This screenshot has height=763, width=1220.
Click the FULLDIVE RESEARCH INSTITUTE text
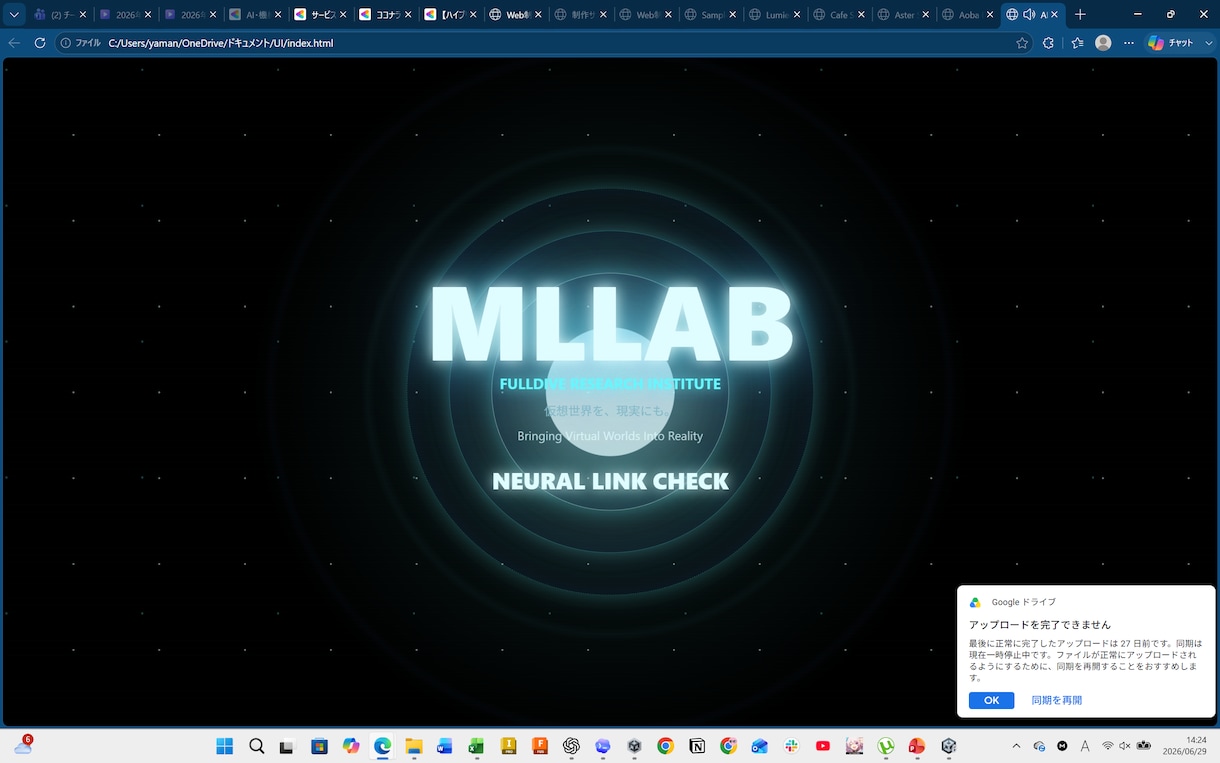tap(610, 384)
